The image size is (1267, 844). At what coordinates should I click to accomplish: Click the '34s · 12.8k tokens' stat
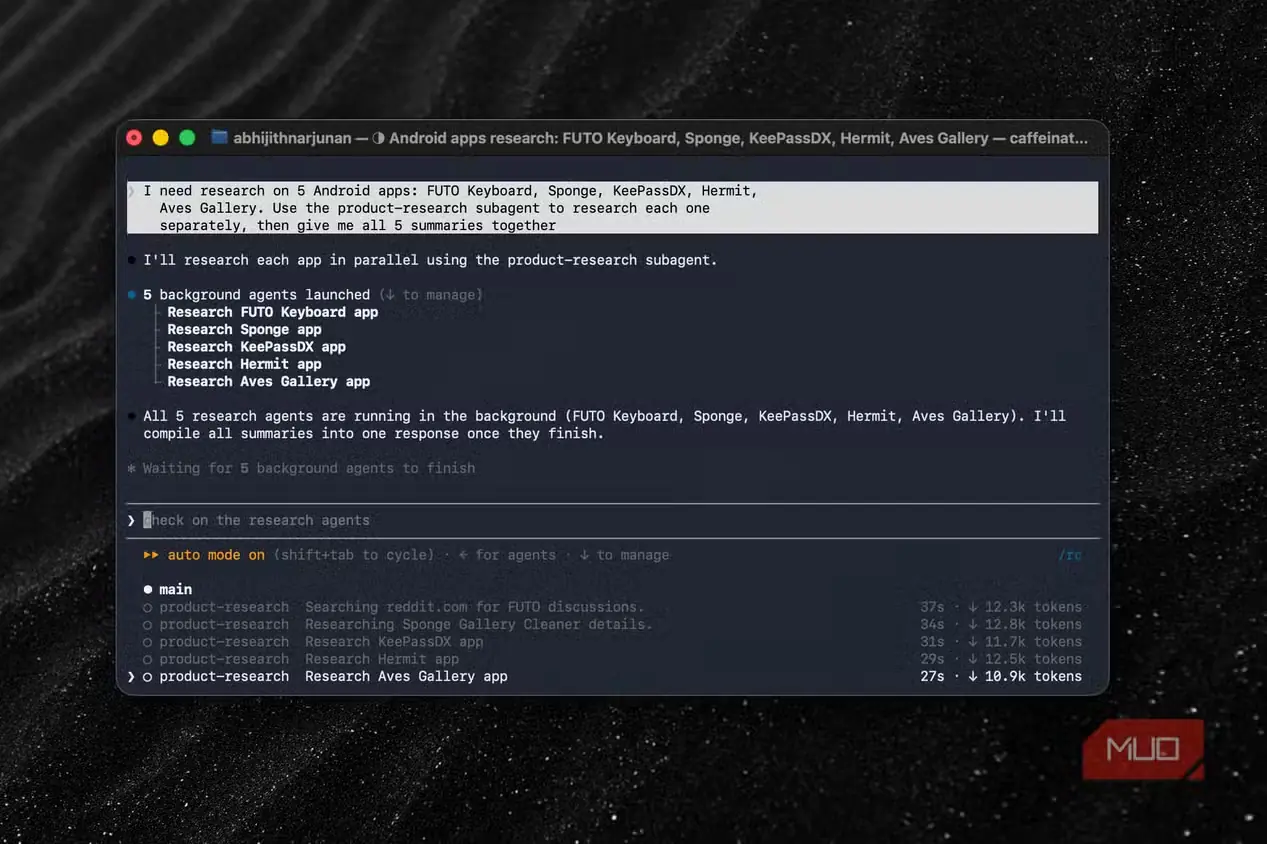[x=1001, y=624]
